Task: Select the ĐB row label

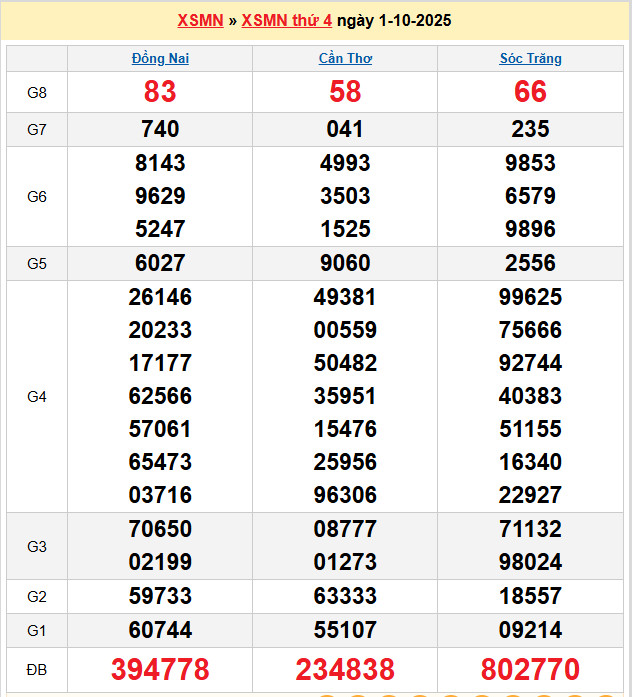Action: pos(37,668)
